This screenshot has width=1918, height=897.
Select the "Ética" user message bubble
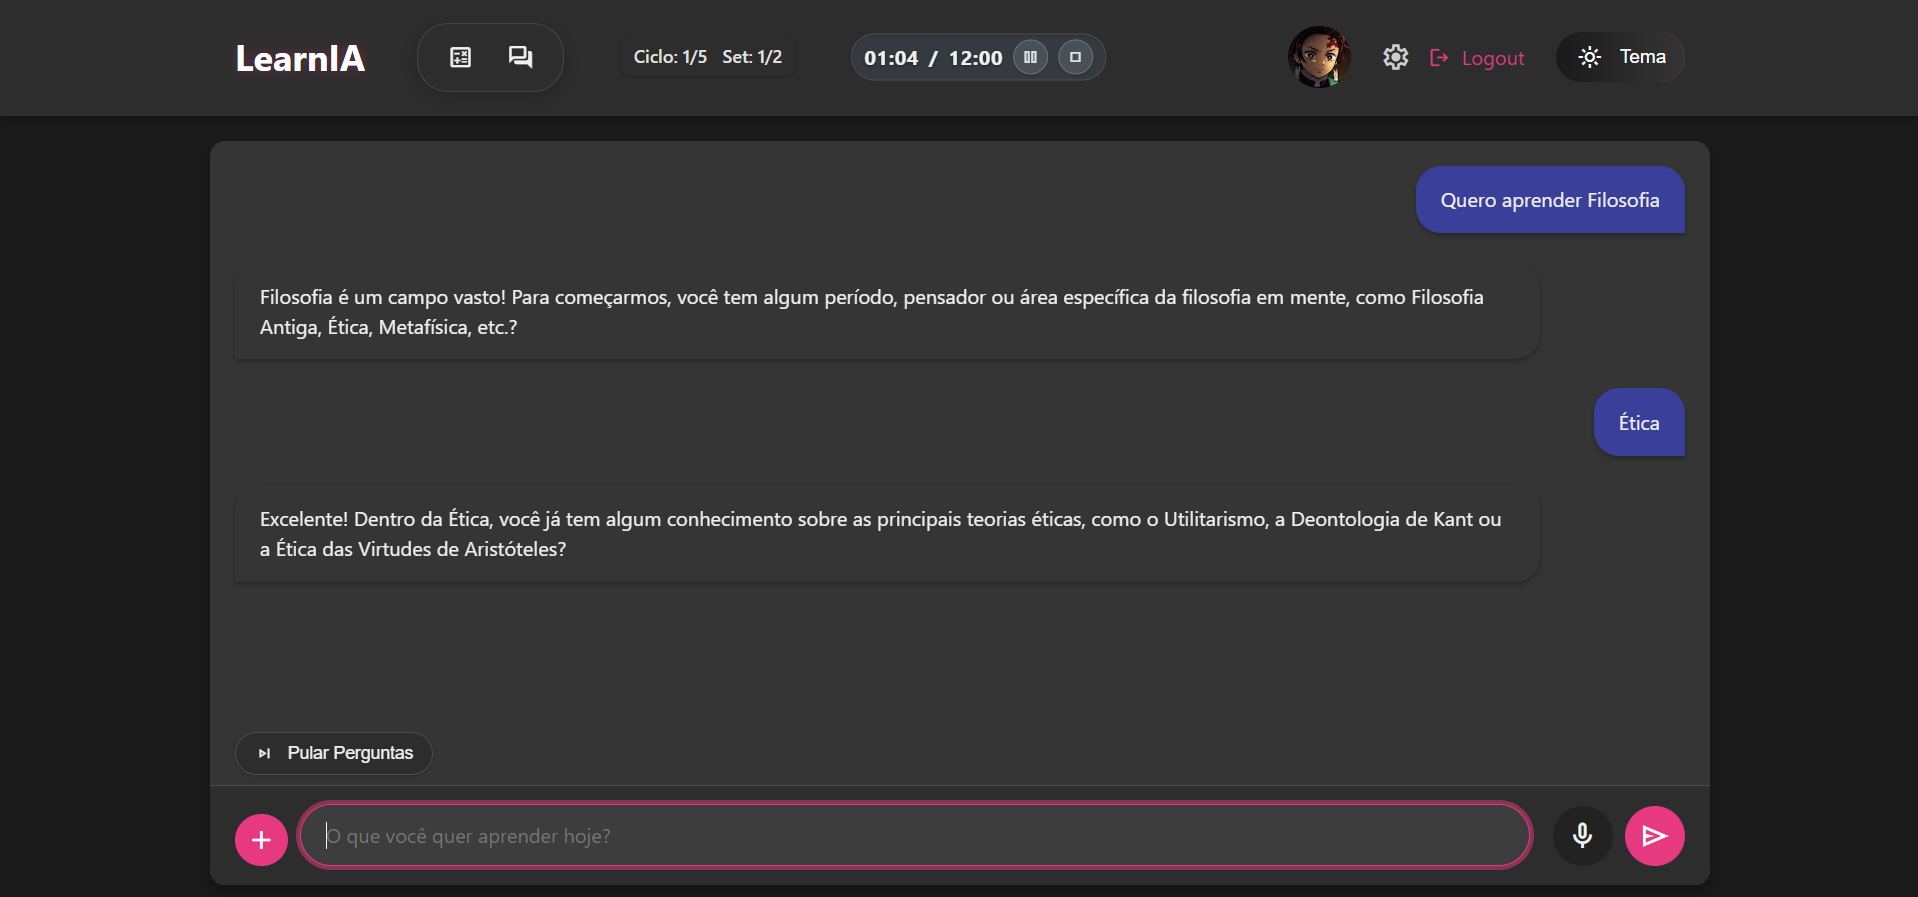tap(1638, 423)
